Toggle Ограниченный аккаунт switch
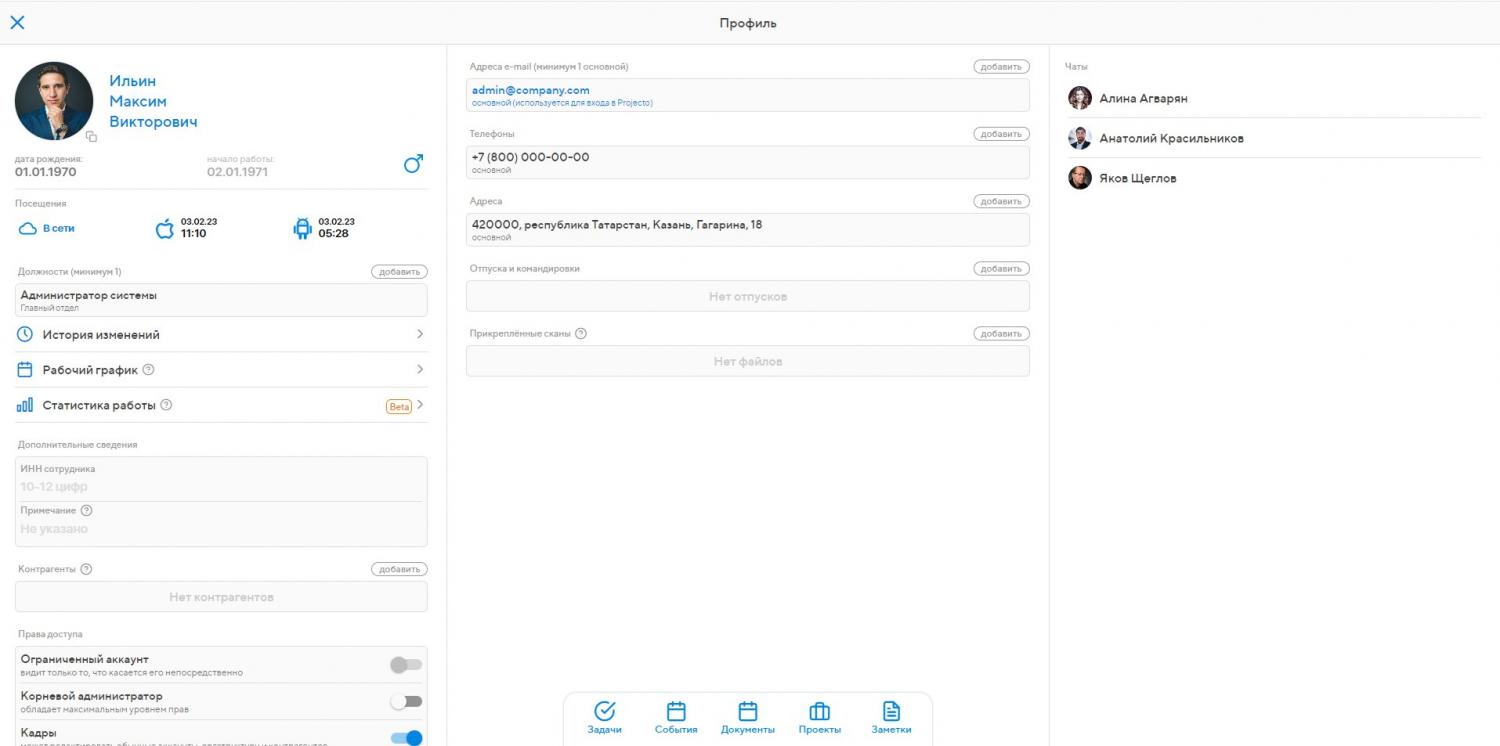This screenshot has width=1500, height=746. pyautogui.click(x=406, y=665)
